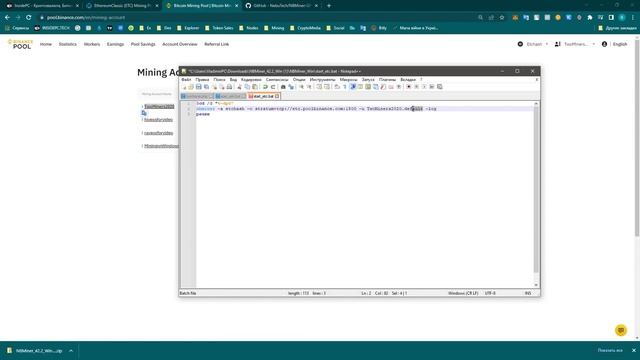Open the Token Sales bookmarks folder
The width and height of the screenshot is (640, 360).
pos(219,28)
